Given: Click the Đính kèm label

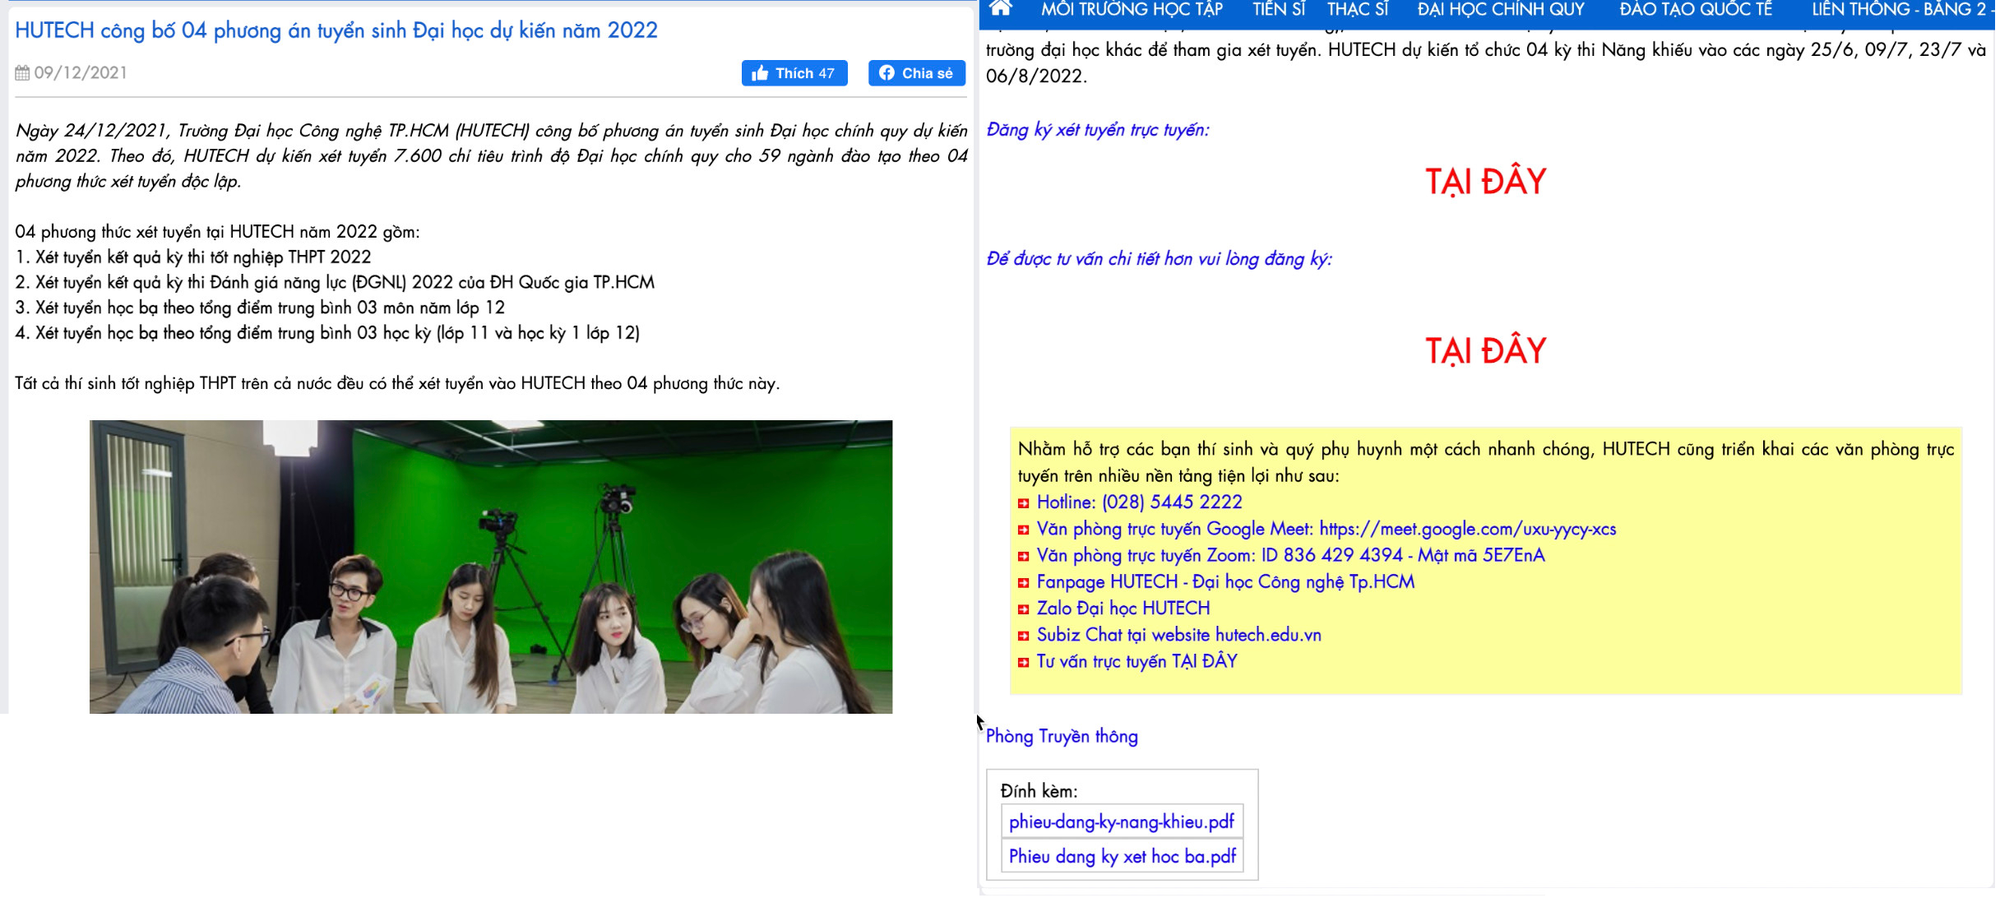Looking at the screenshot, I should (1039, 791).
